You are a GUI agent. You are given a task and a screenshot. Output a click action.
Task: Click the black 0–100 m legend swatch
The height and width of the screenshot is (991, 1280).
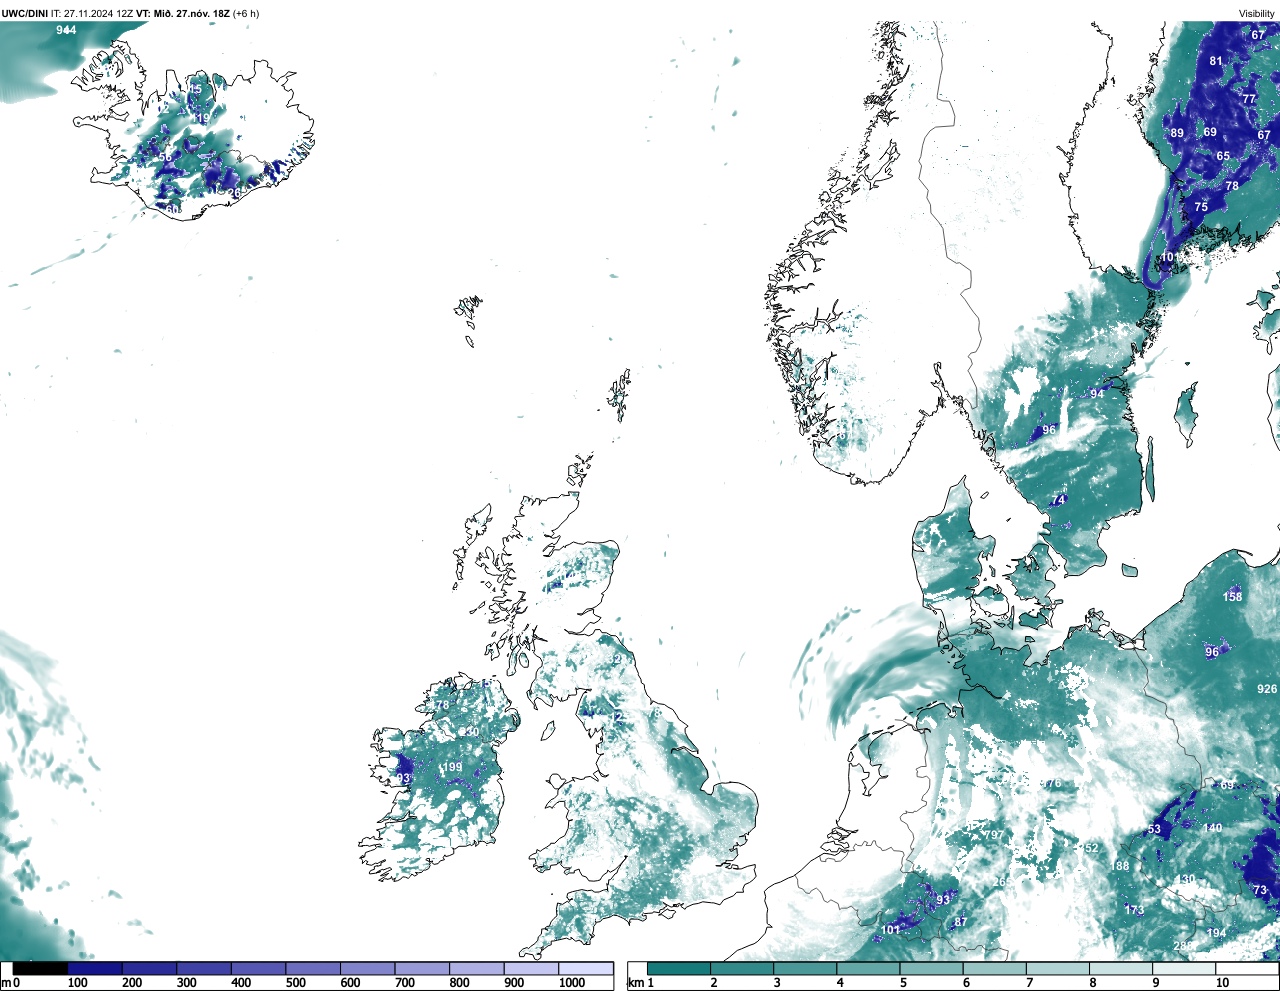point(40,968)
